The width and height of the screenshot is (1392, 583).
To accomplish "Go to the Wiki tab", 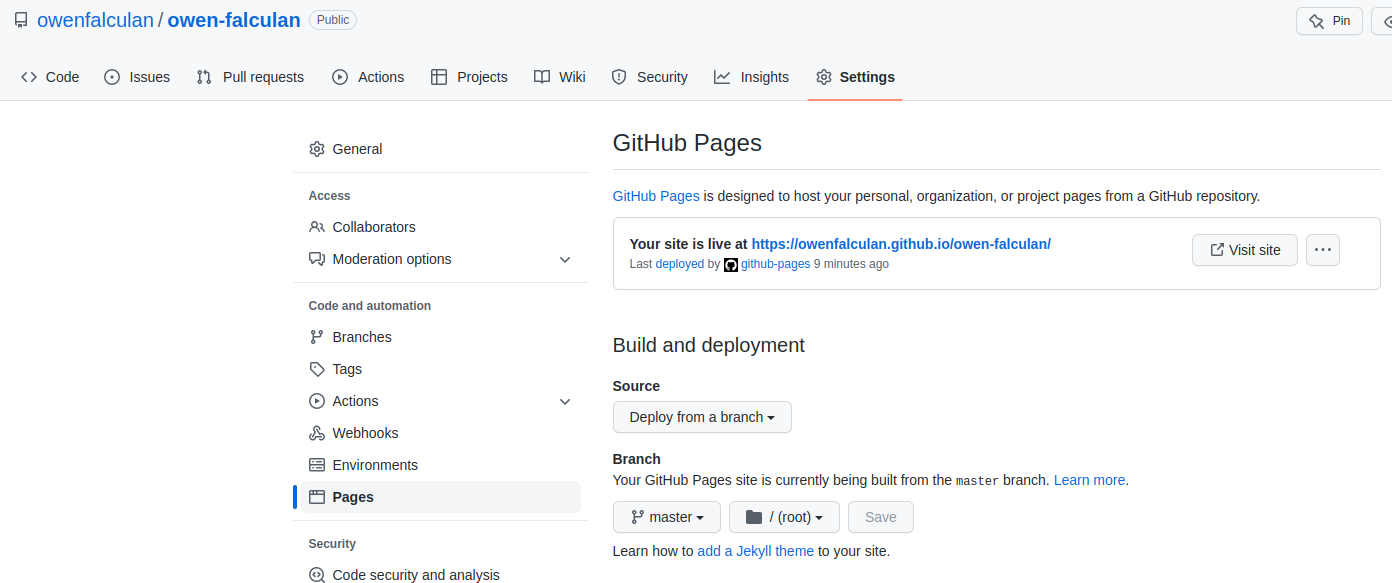I will [x=560, y=77].
